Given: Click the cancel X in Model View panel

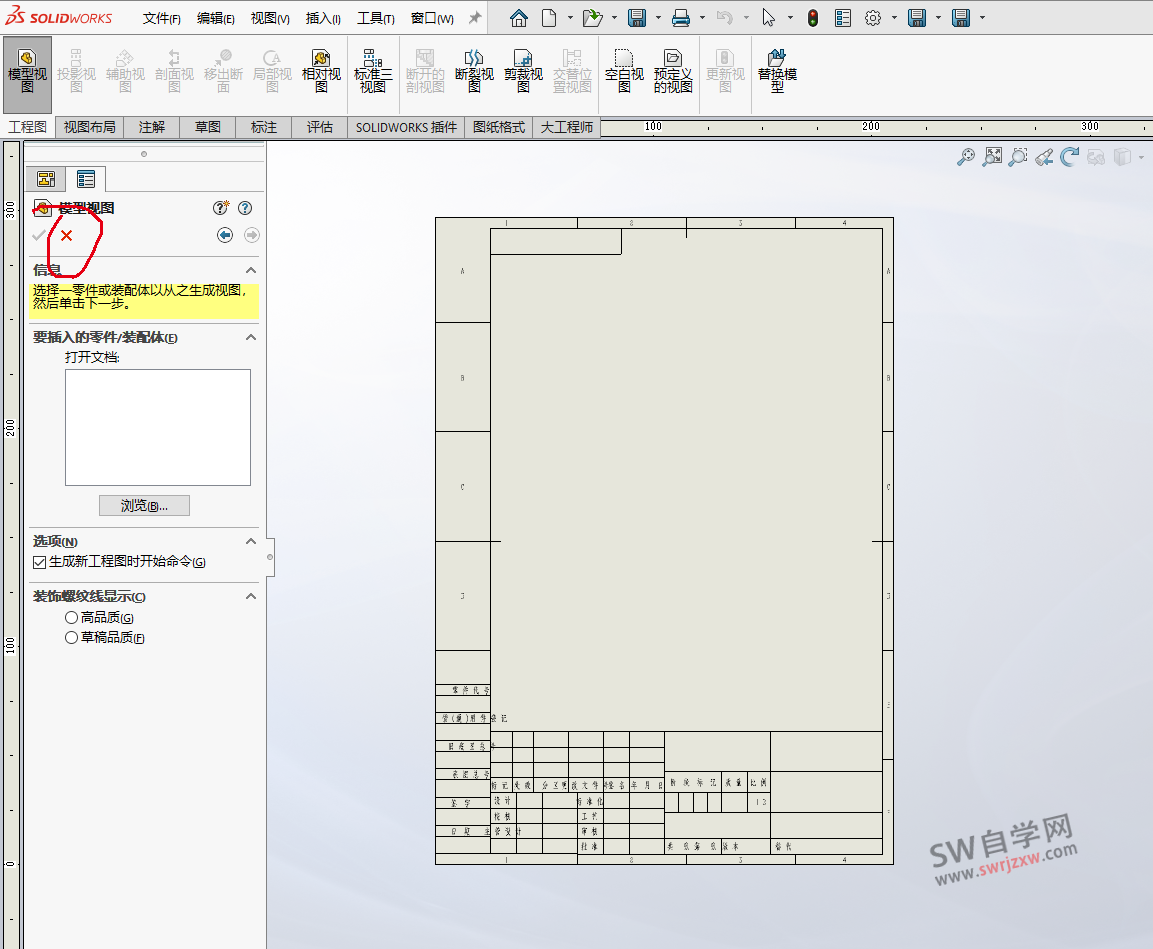Looking at the screenshot, I should pyautogui.click(x=66, y=237).
